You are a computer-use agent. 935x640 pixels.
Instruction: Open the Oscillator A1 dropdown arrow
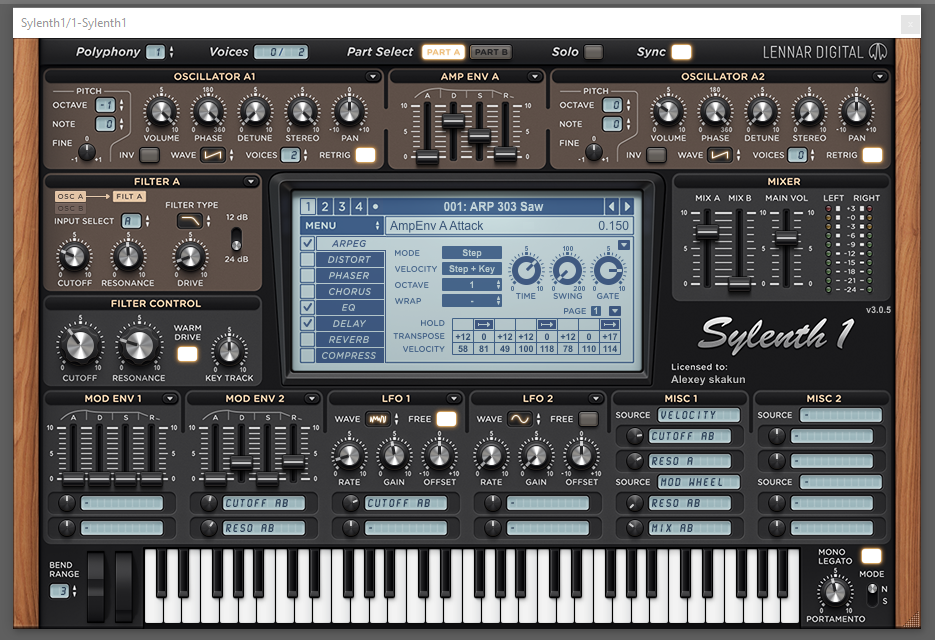[x=373, y=76]
